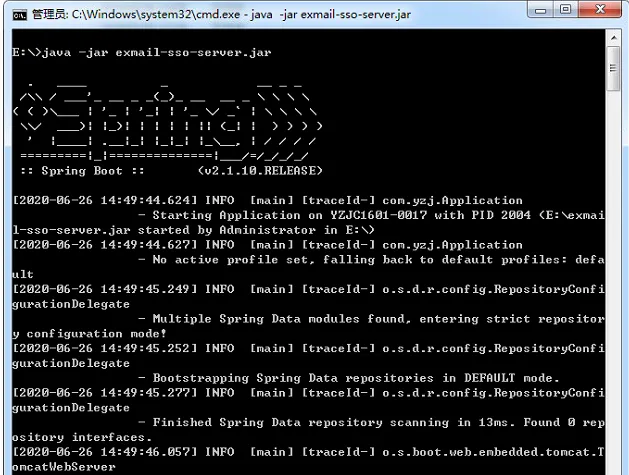Click the scrollbar up arrow

(614, 38)
